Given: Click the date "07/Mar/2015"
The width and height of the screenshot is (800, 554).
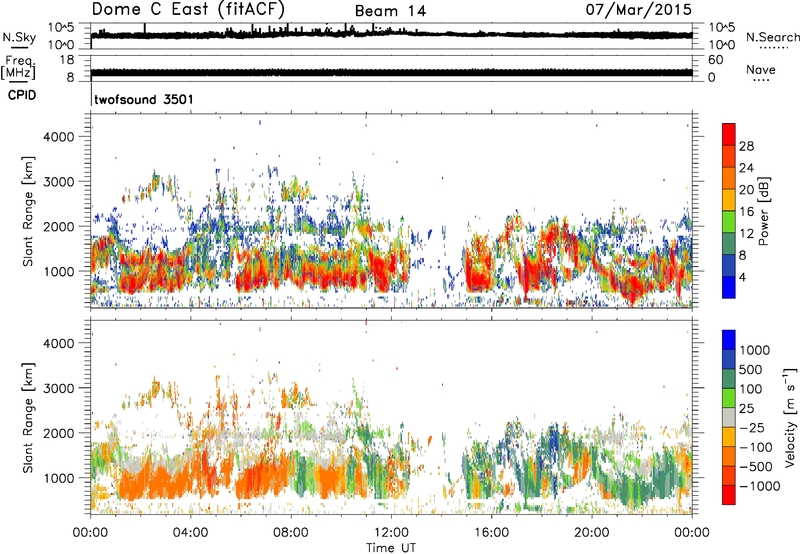Looking at the screenshot, I should point(639,9).
